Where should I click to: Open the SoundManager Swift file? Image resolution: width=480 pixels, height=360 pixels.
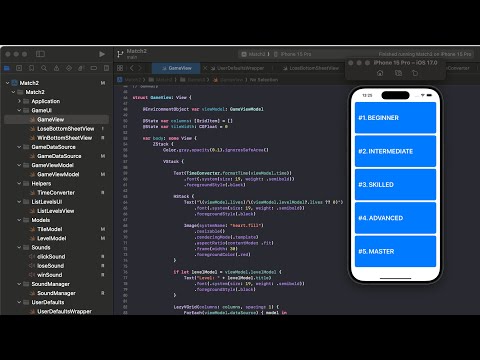pos(56,293)
